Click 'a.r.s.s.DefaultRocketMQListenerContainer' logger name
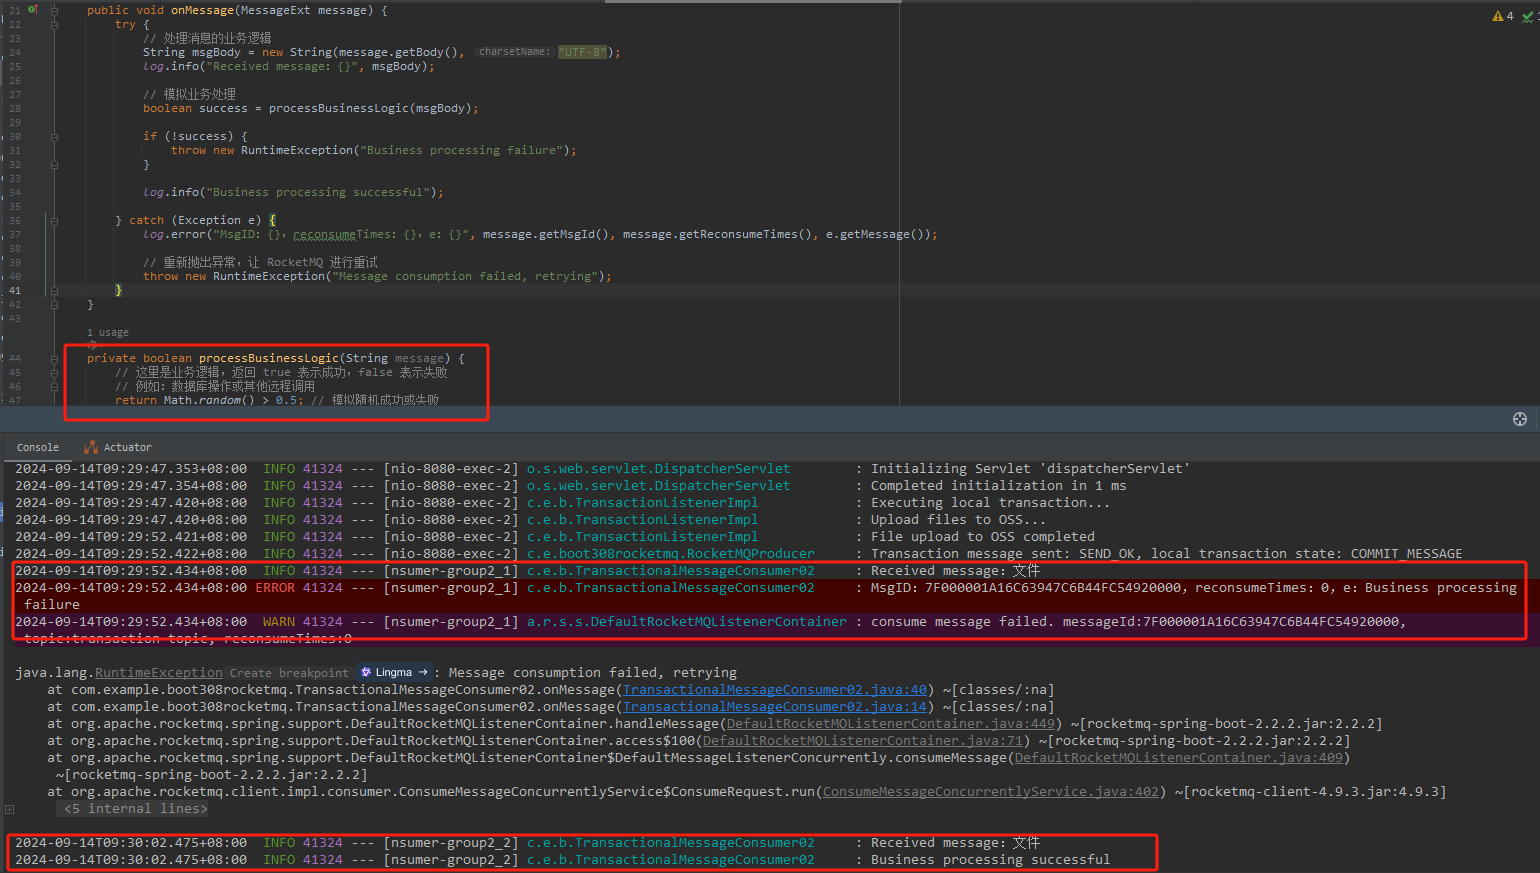1540x873 pixels. pos(687,622)
